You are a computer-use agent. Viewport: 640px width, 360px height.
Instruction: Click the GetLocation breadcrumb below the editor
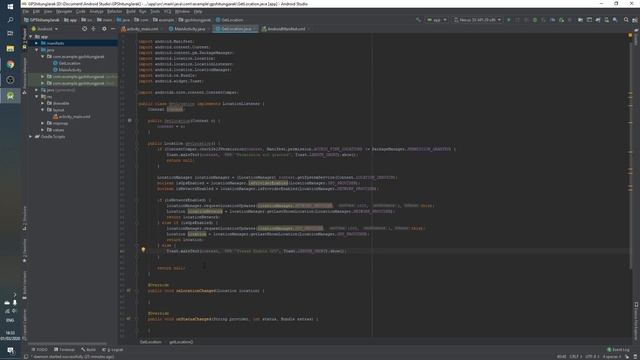click(151, 342)
